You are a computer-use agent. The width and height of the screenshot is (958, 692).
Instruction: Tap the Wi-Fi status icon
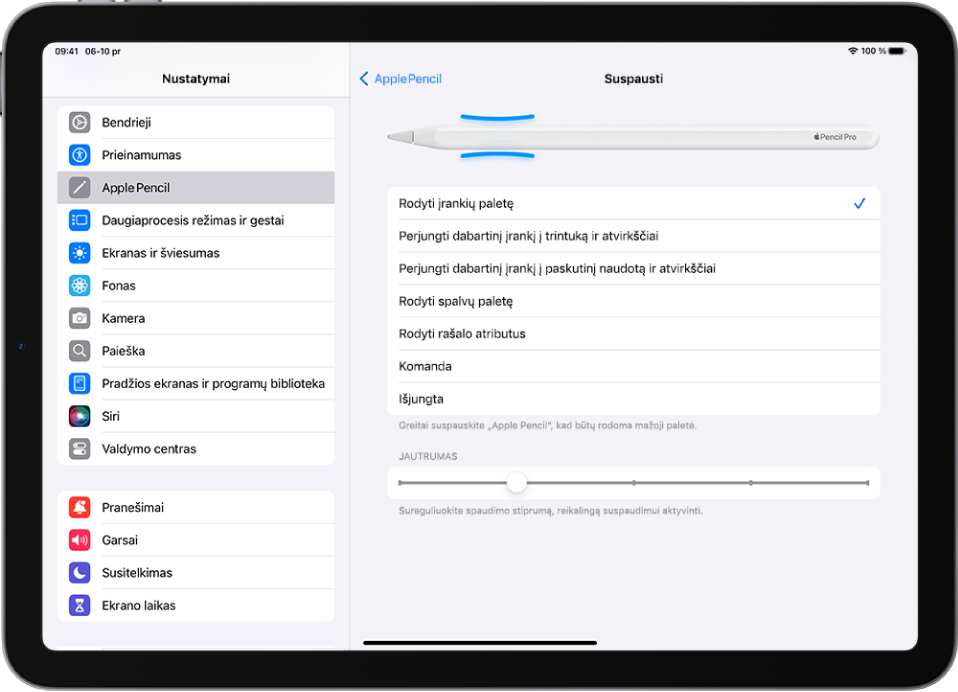click(x=853, y=51)
